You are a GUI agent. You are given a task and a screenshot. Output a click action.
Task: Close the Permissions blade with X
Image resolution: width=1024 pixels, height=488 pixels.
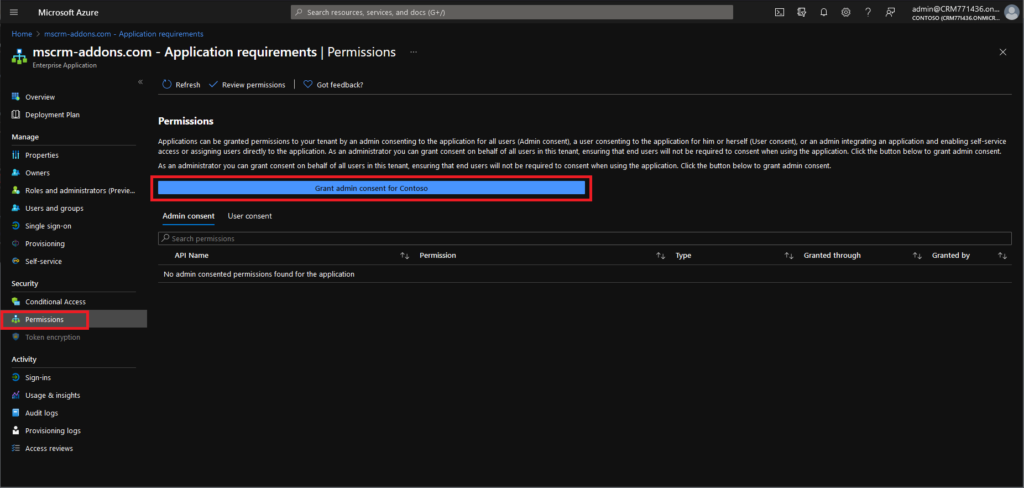point(1003,52)
